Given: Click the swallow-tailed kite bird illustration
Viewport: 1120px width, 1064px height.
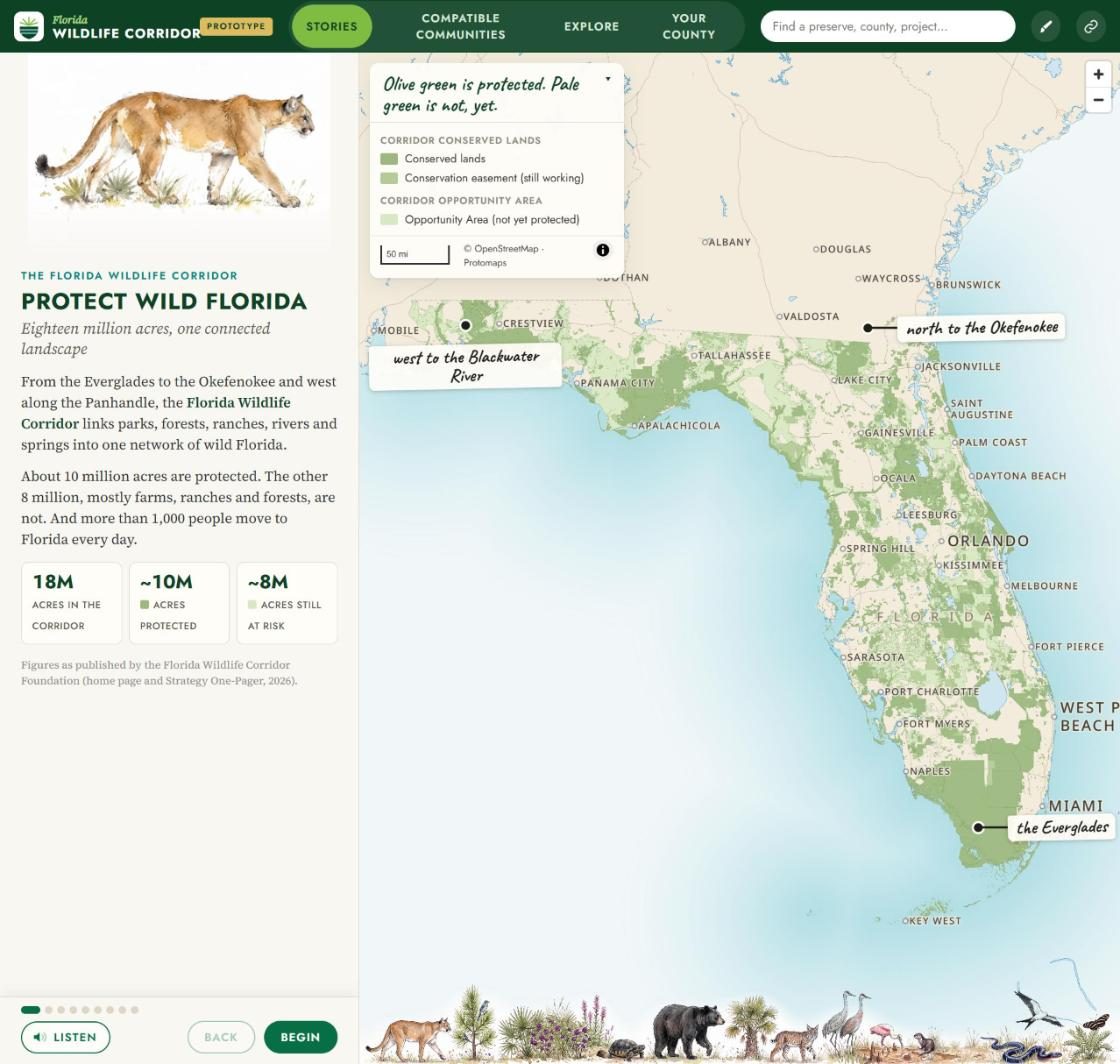Looking at the screenshot, I should 1038,1006.
